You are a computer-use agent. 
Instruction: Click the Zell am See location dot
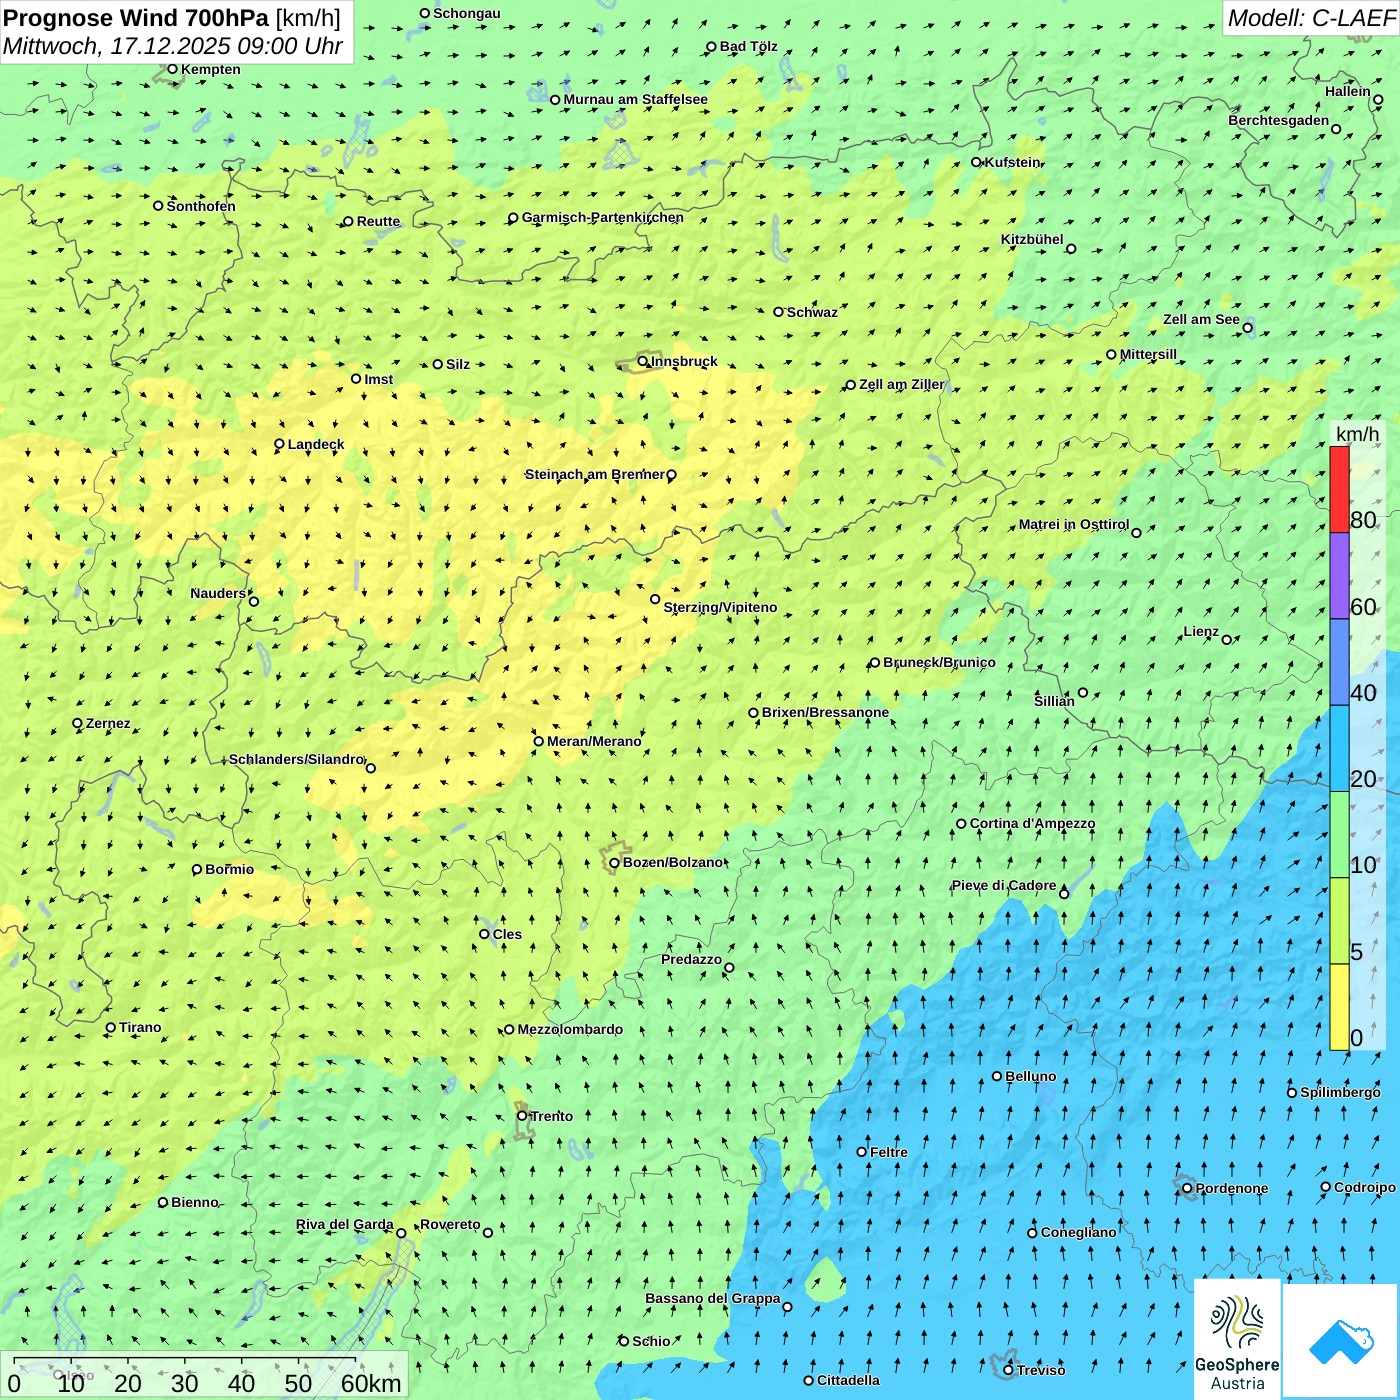coord(1247,327)
